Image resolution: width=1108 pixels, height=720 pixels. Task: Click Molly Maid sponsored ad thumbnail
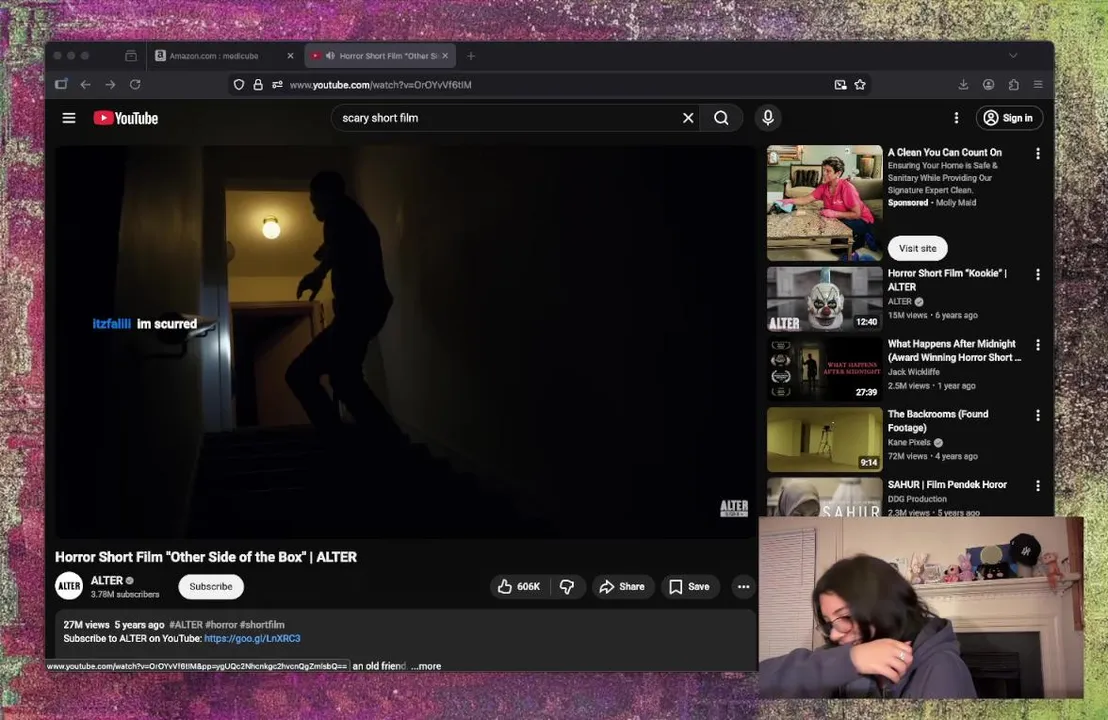tap(825, 203)
